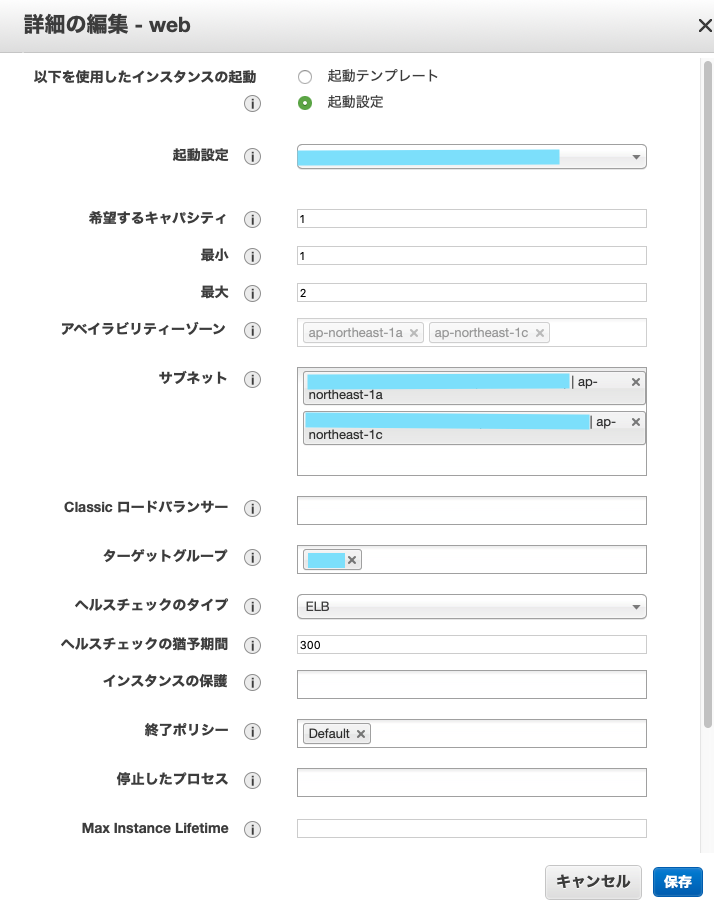Click the 最大 capacity input field
Screen dimensions: 714x920
tap(471, 293)
